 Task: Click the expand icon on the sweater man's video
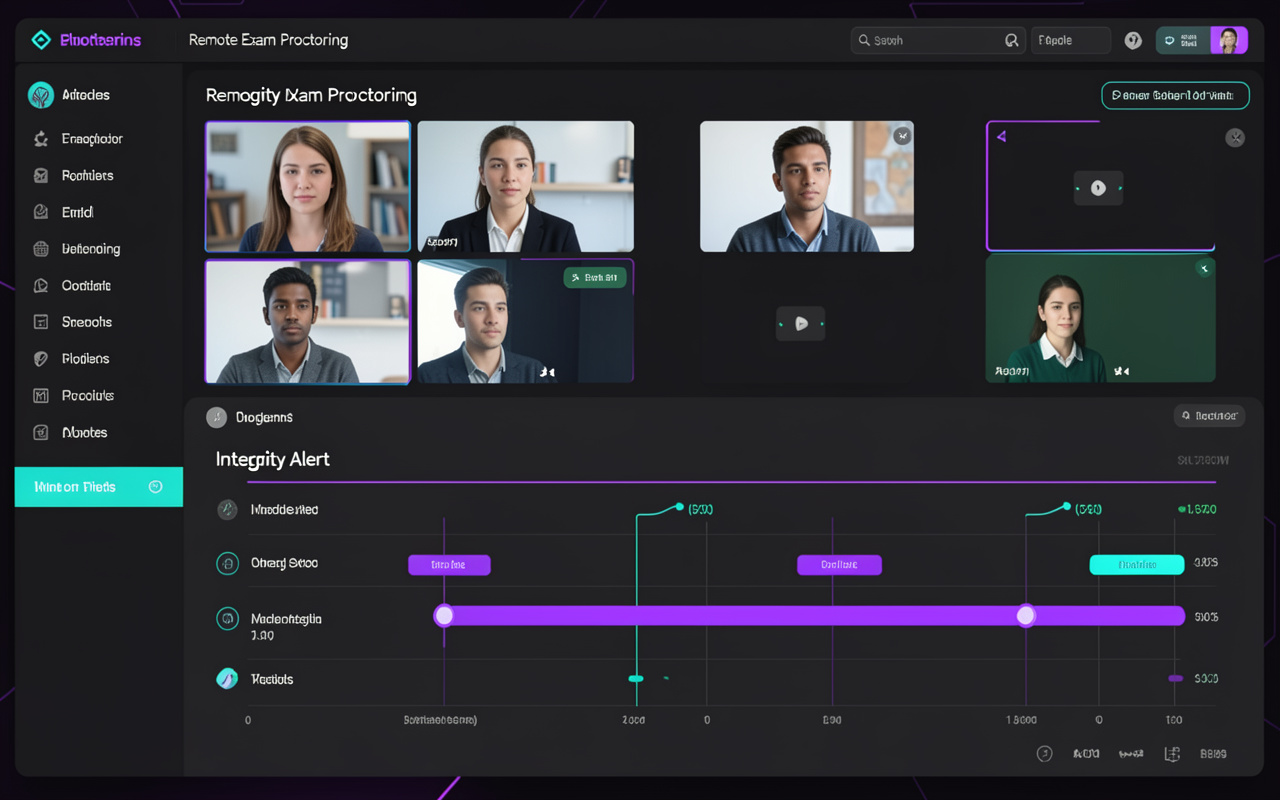tap(902, 134)
